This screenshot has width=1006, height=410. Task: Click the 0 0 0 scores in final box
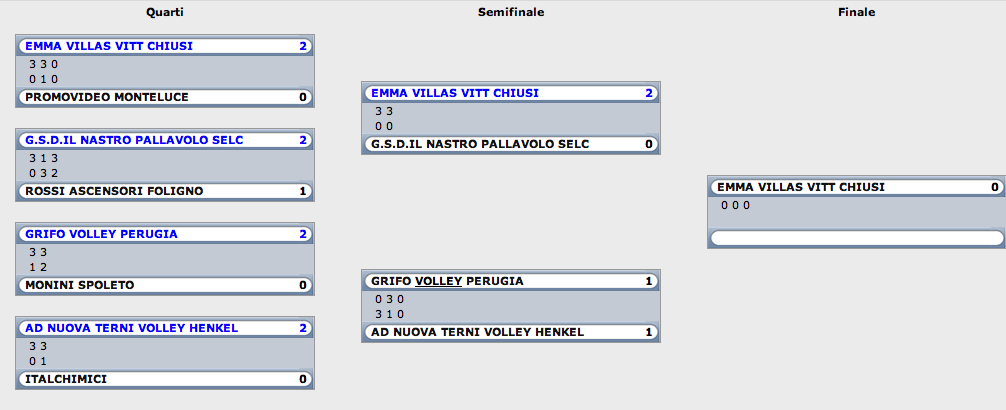(735, 205)
